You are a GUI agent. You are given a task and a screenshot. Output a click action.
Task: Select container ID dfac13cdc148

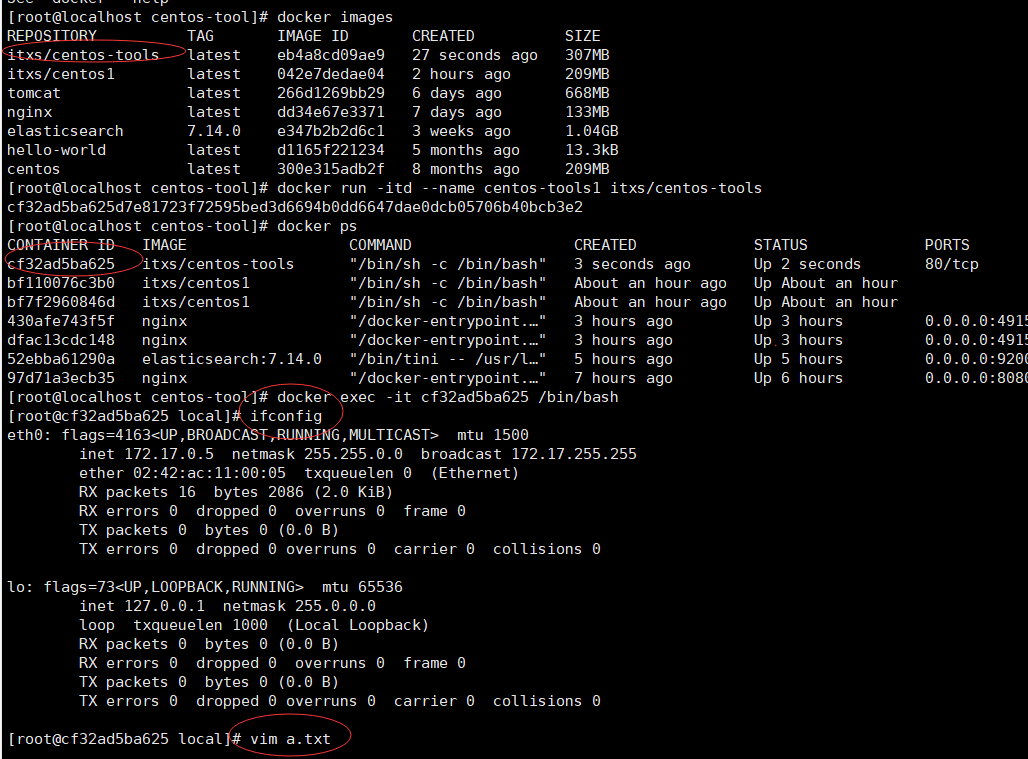[61, 340]
